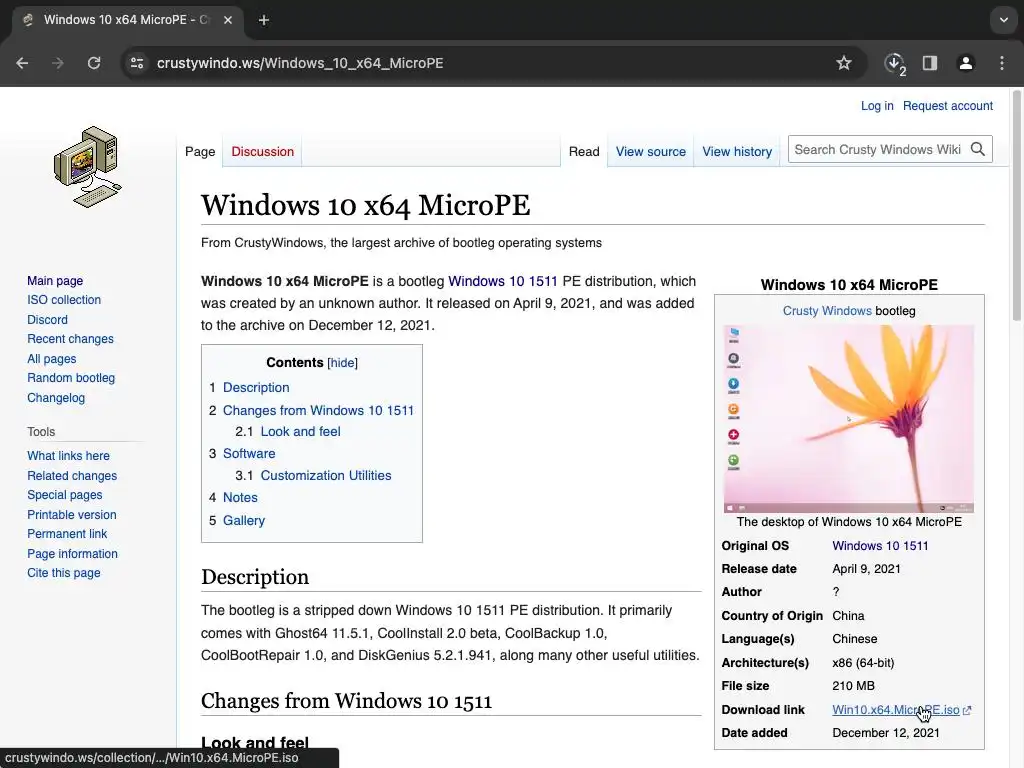Jump to Look and feel contents entry

tap(300, 431)
